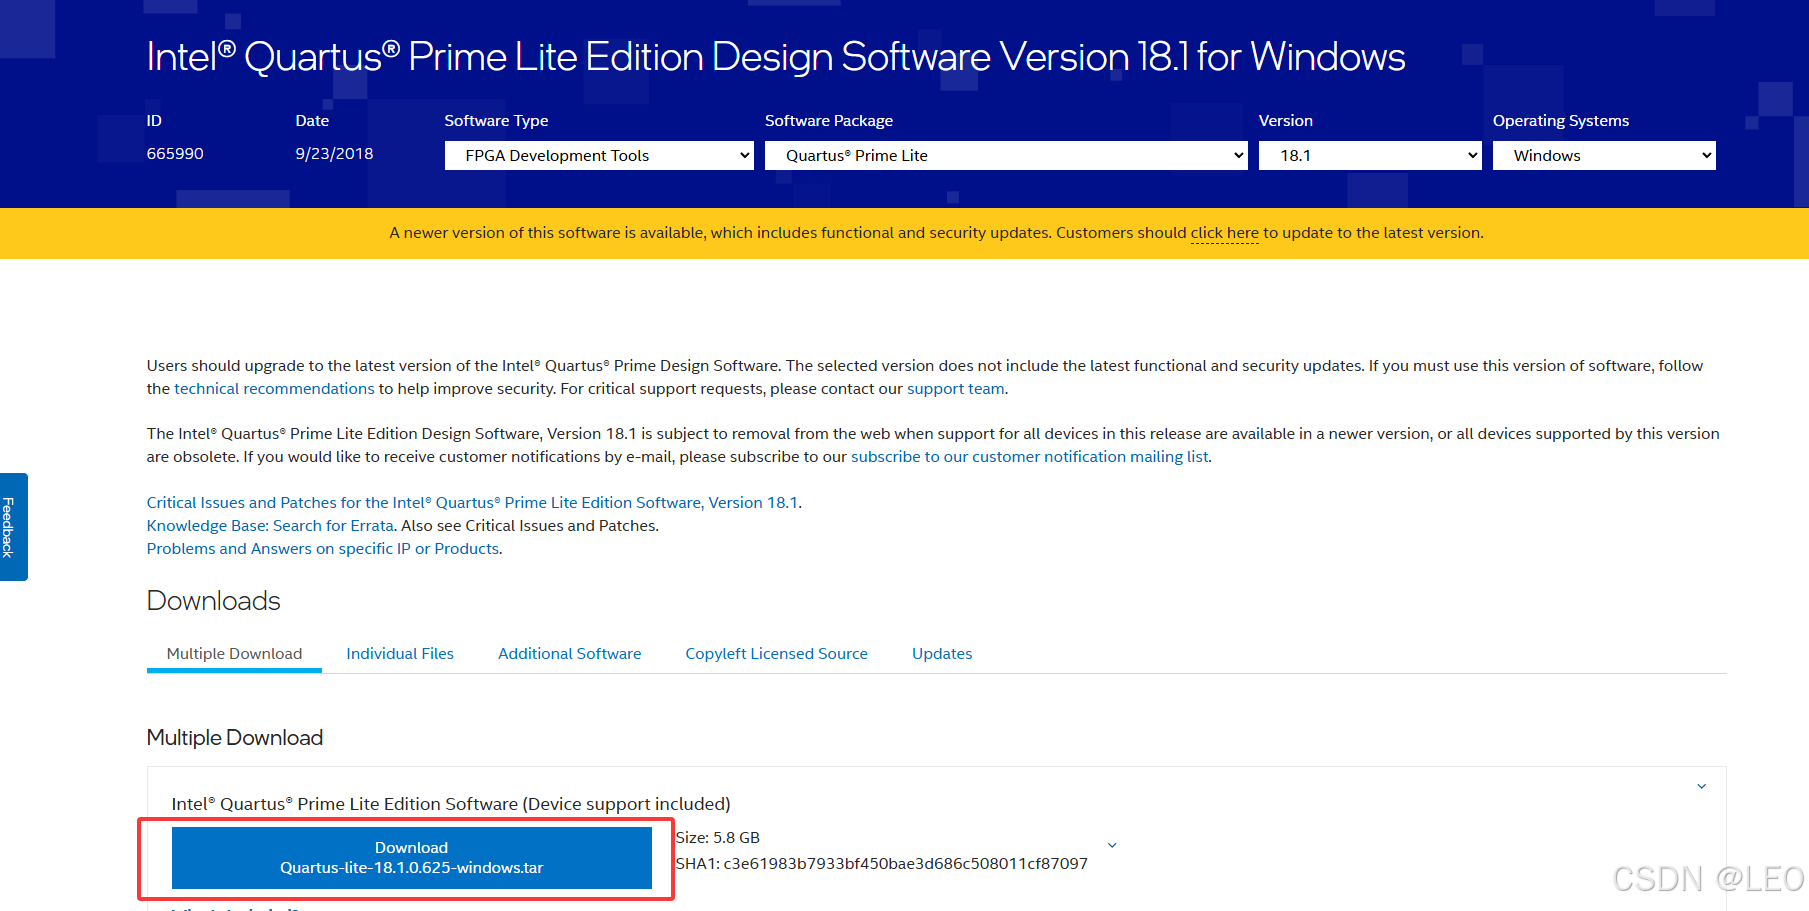The image size is (1809, 911).
Task: Open the Additional Software tab
Action: [x=570, y=653]
